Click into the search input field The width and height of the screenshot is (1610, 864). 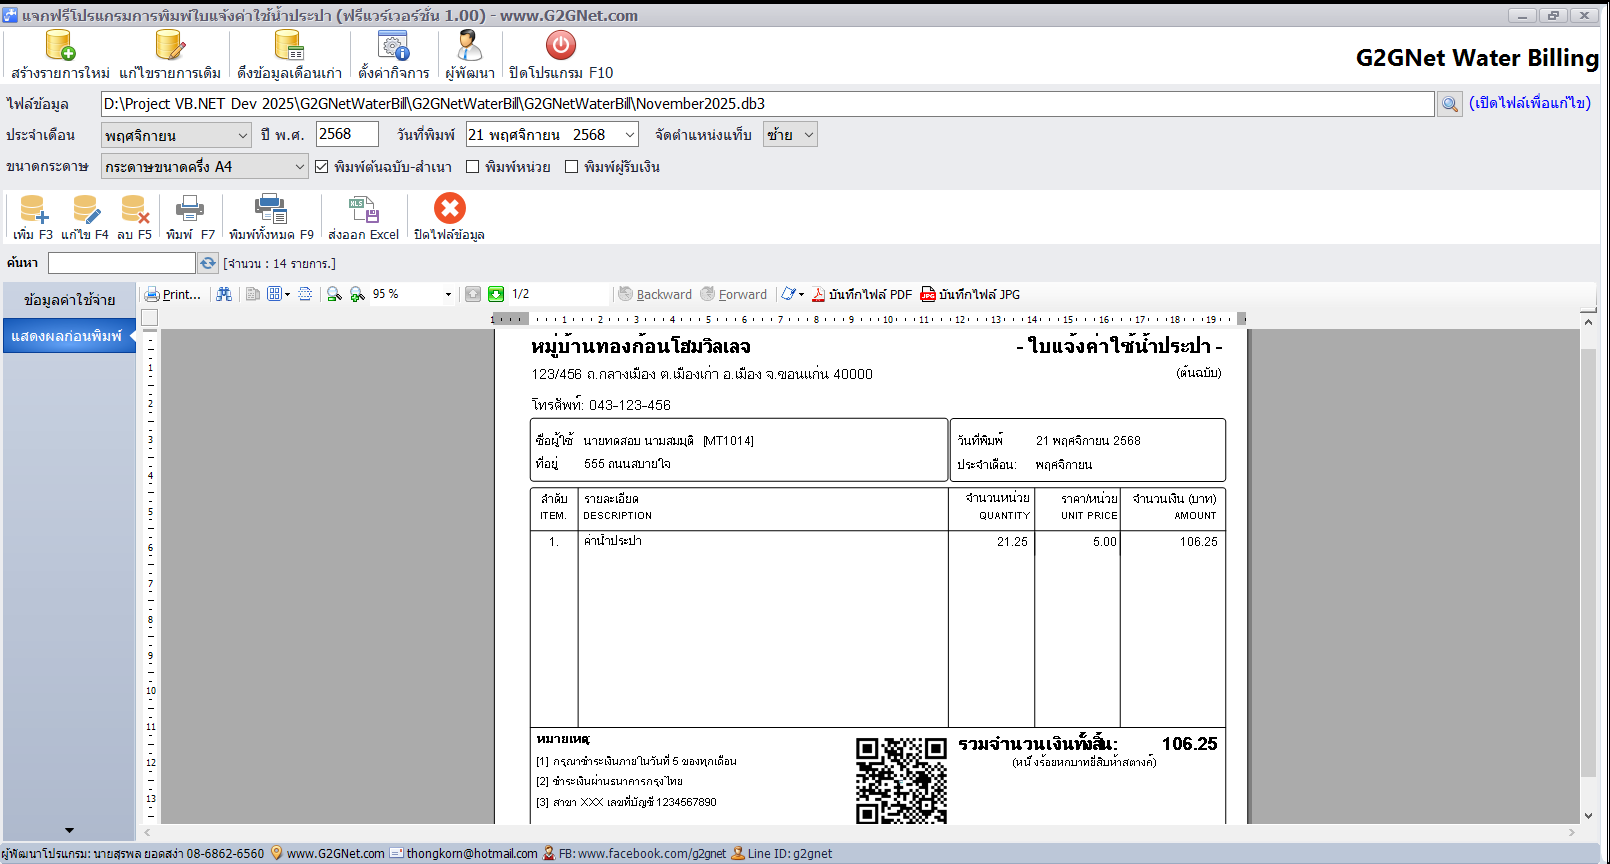coord(121,263)
